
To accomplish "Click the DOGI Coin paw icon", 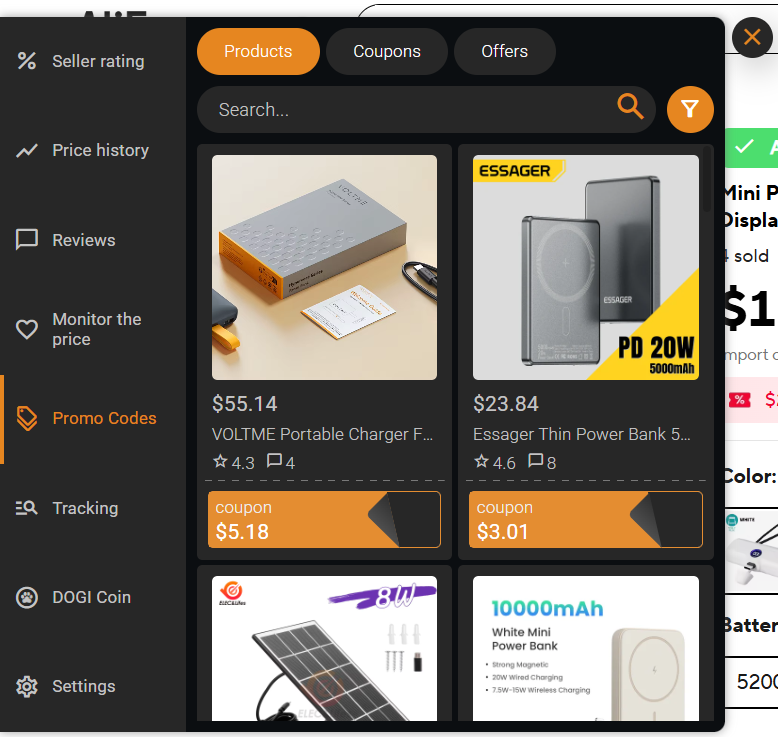I will click(x=27, y=597).
